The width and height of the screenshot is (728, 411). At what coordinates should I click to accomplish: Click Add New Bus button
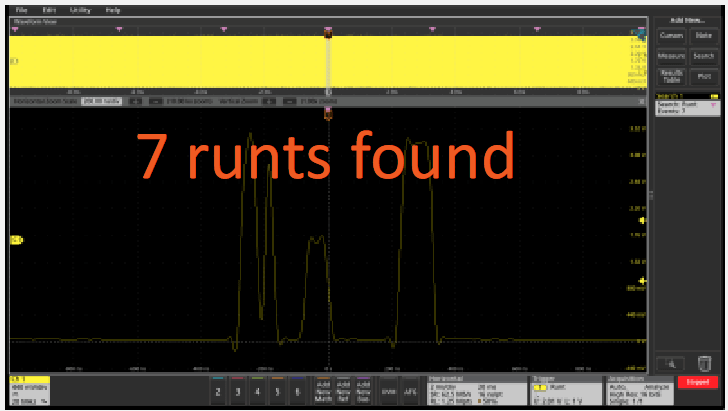[x=363, y=391]
